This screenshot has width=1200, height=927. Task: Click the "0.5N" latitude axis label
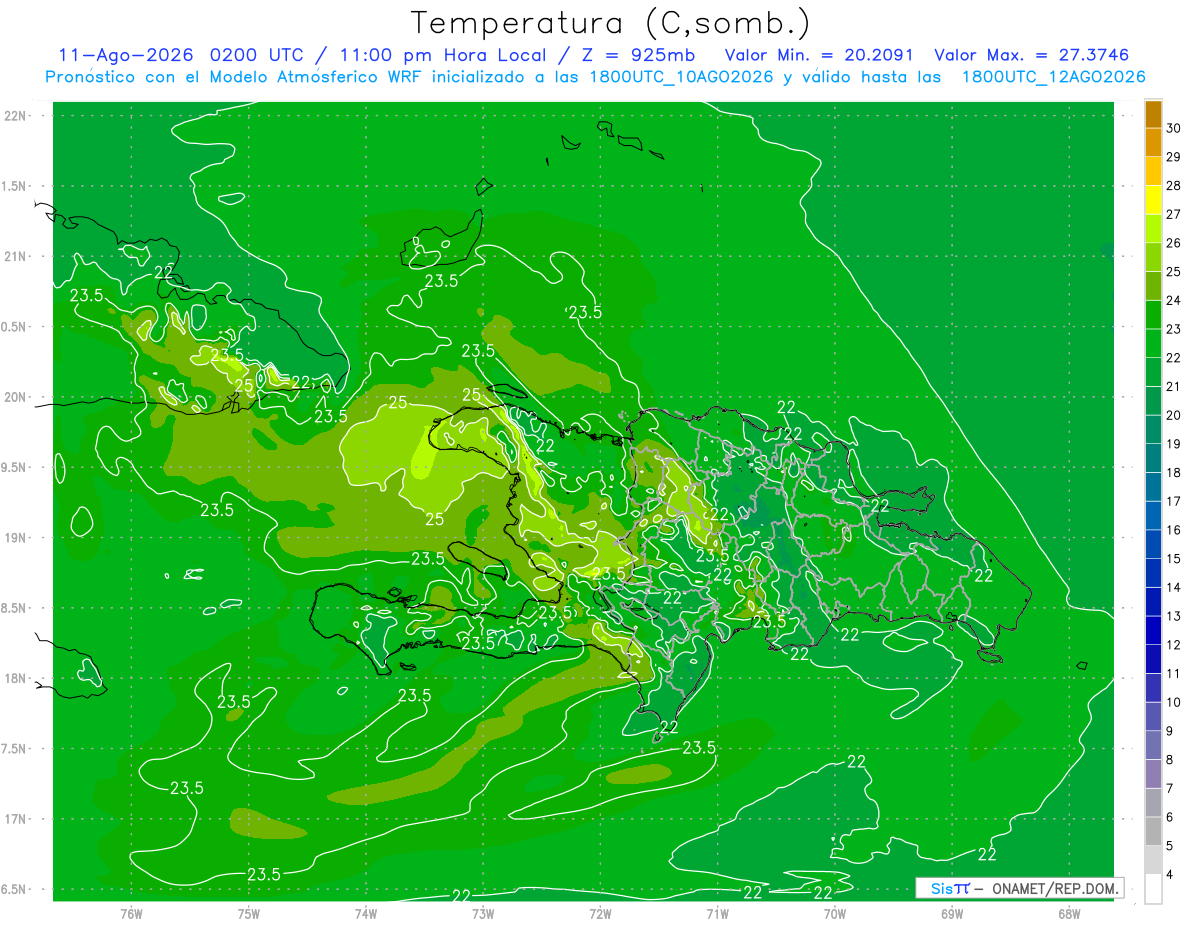15,327
